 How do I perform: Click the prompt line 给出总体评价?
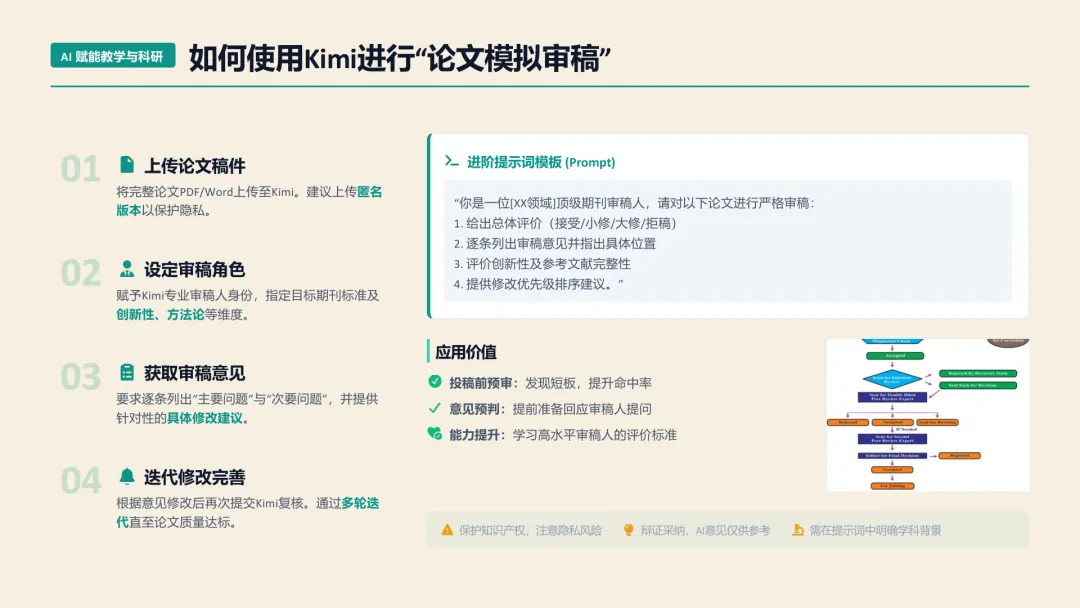[x=565, y=223]
